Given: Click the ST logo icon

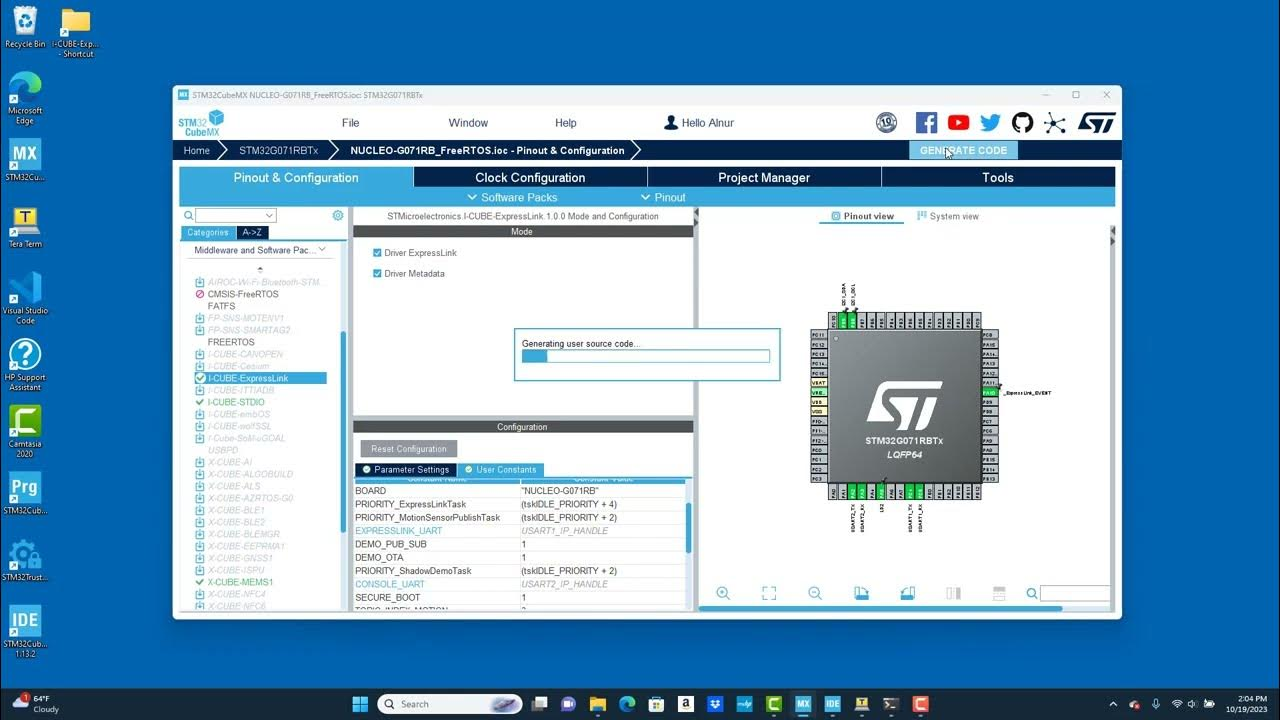Looking at the screenshot, I should (x=1096, y=123).
